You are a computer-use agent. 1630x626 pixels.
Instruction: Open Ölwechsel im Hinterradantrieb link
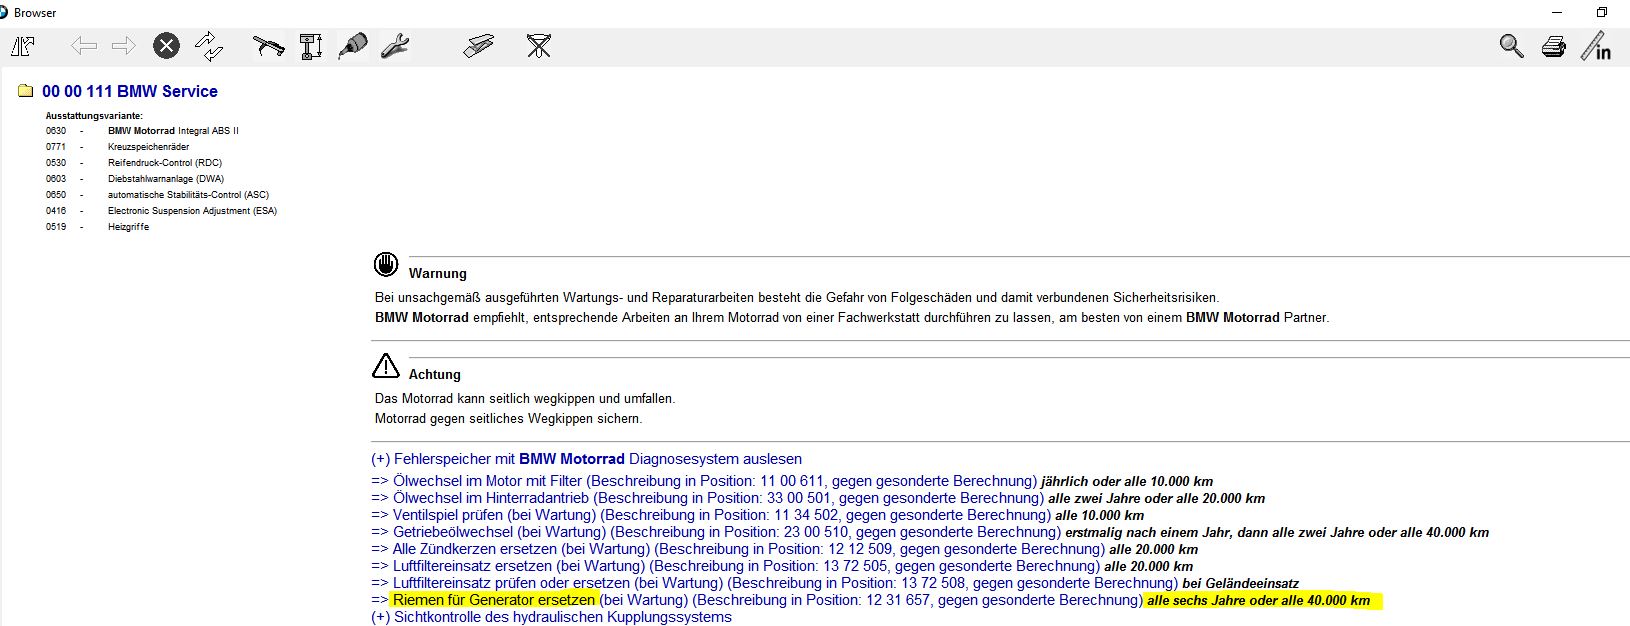tap(708, 498)
